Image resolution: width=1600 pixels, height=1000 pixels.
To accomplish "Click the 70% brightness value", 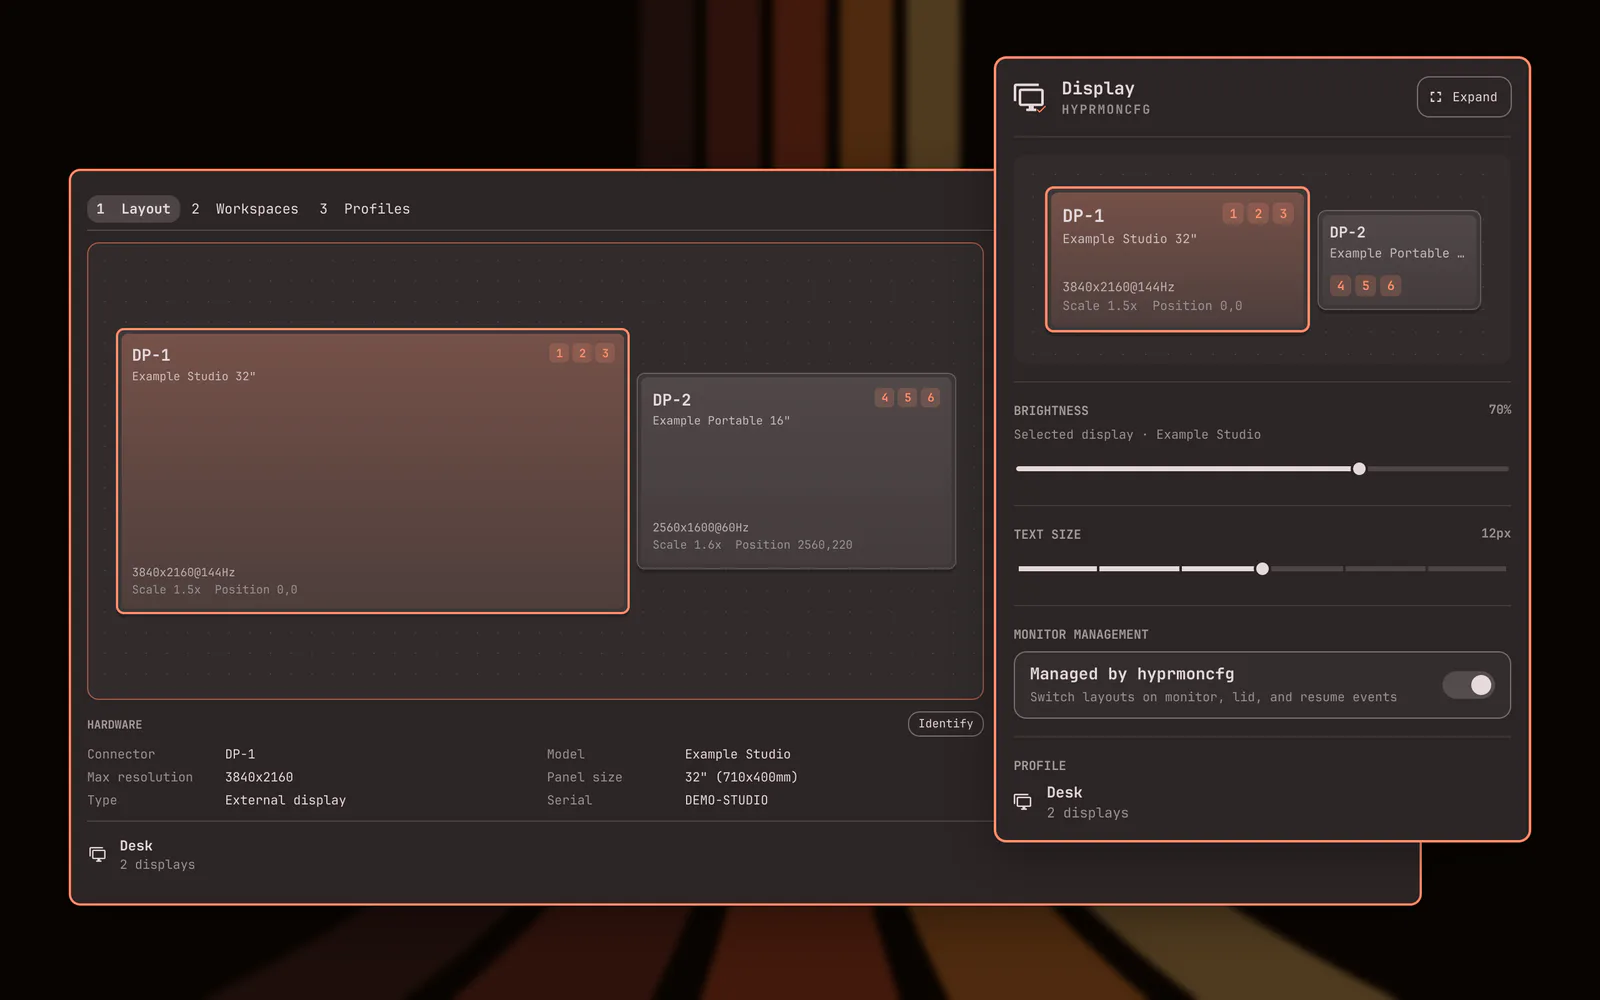I will pyautogui.click(x=1499, y=410).
